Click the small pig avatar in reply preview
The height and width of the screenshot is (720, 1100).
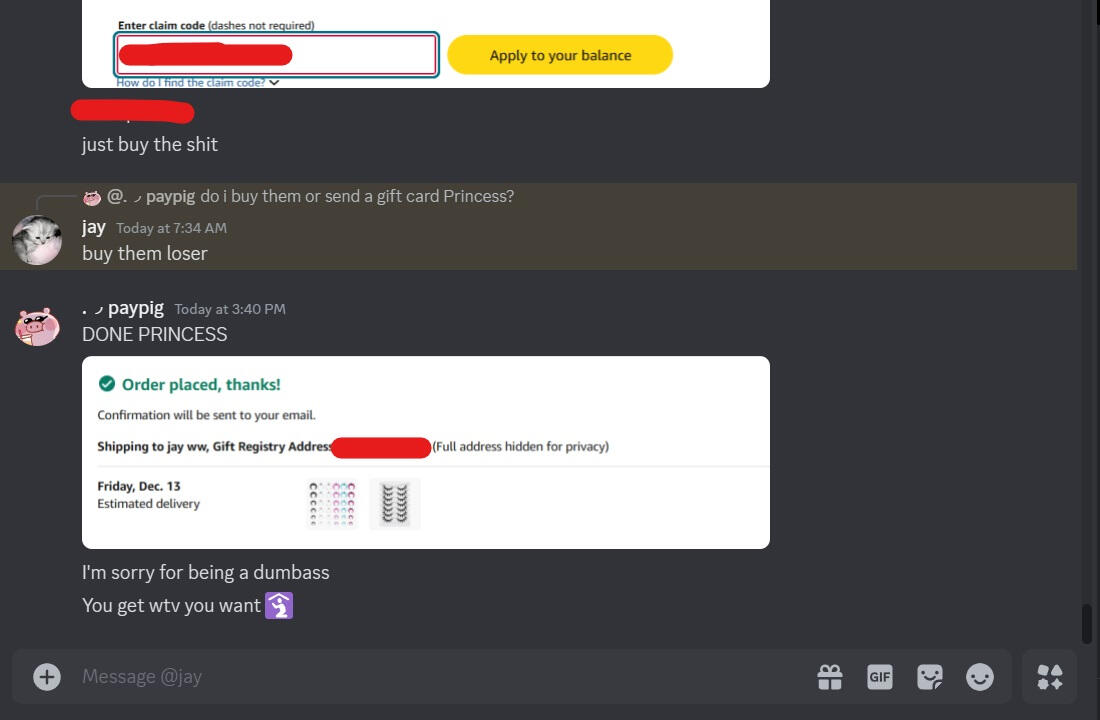[x=92, y=197]
